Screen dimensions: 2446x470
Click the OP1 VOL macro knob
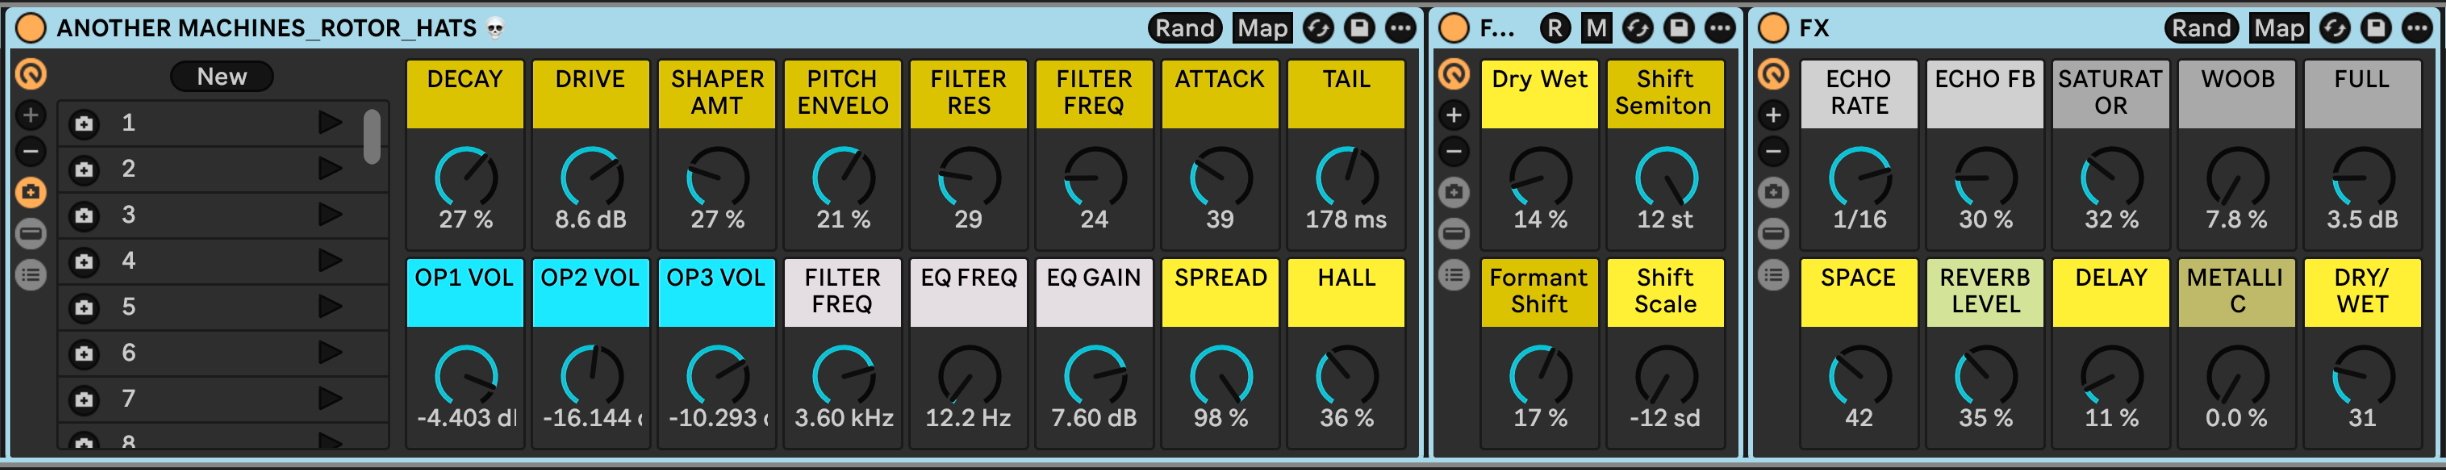466,377
